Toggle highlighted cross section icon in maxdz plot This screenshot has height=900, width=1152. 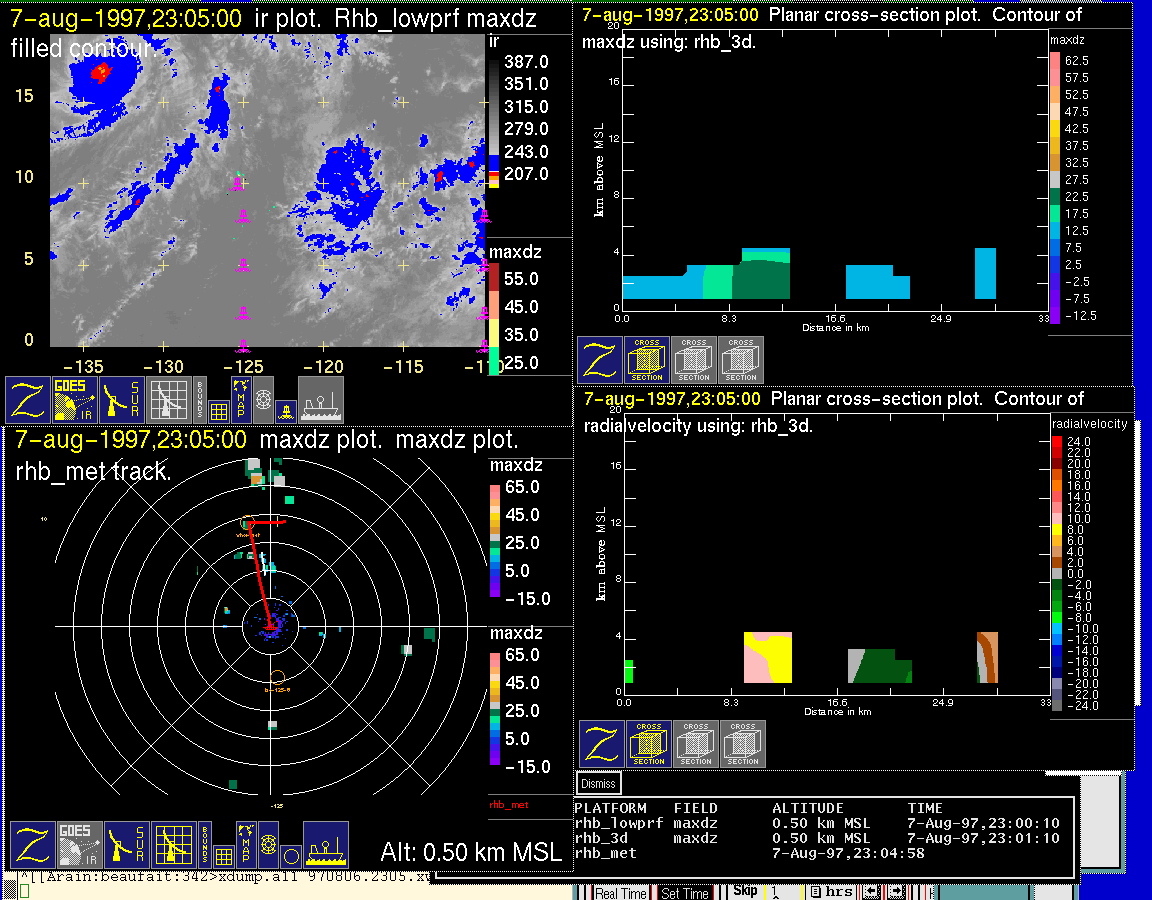(647, 360)
